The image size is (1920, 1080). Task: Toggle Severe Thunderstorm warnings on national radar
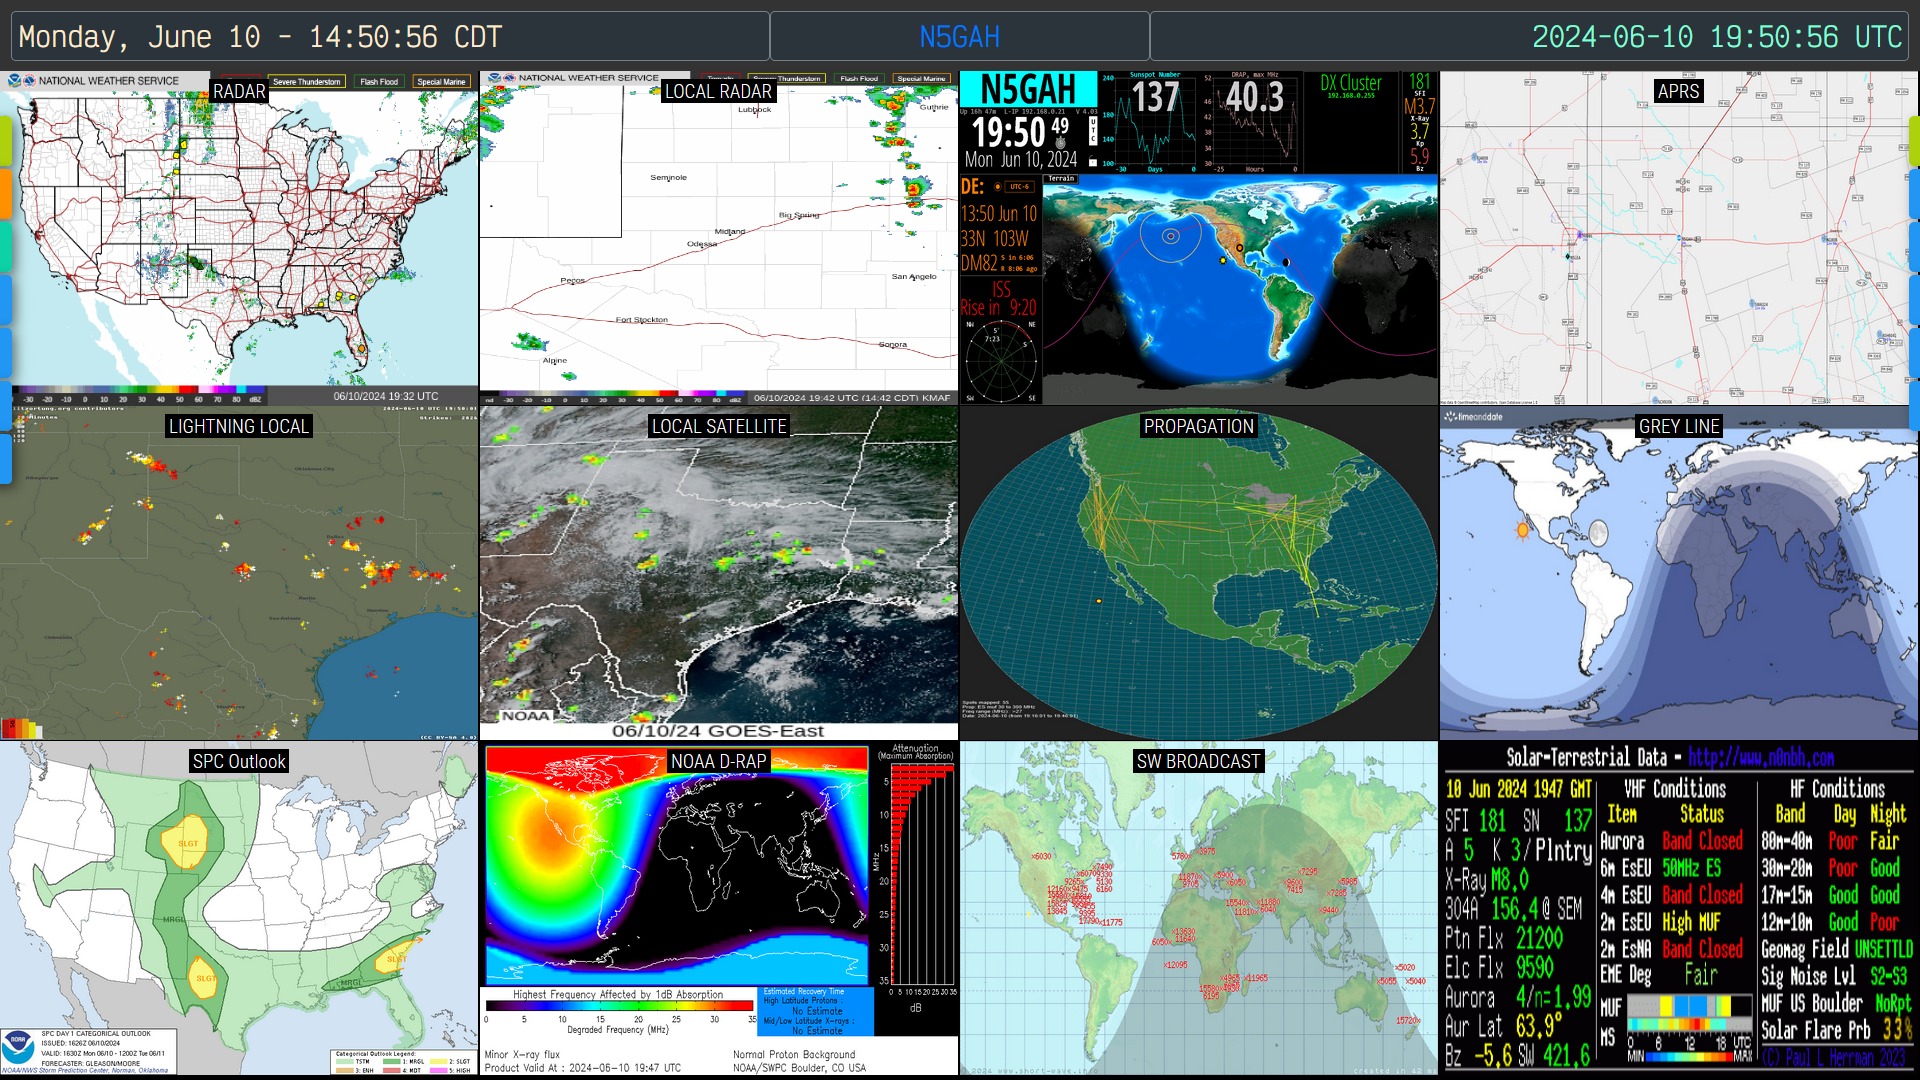(x=307, y=82)
